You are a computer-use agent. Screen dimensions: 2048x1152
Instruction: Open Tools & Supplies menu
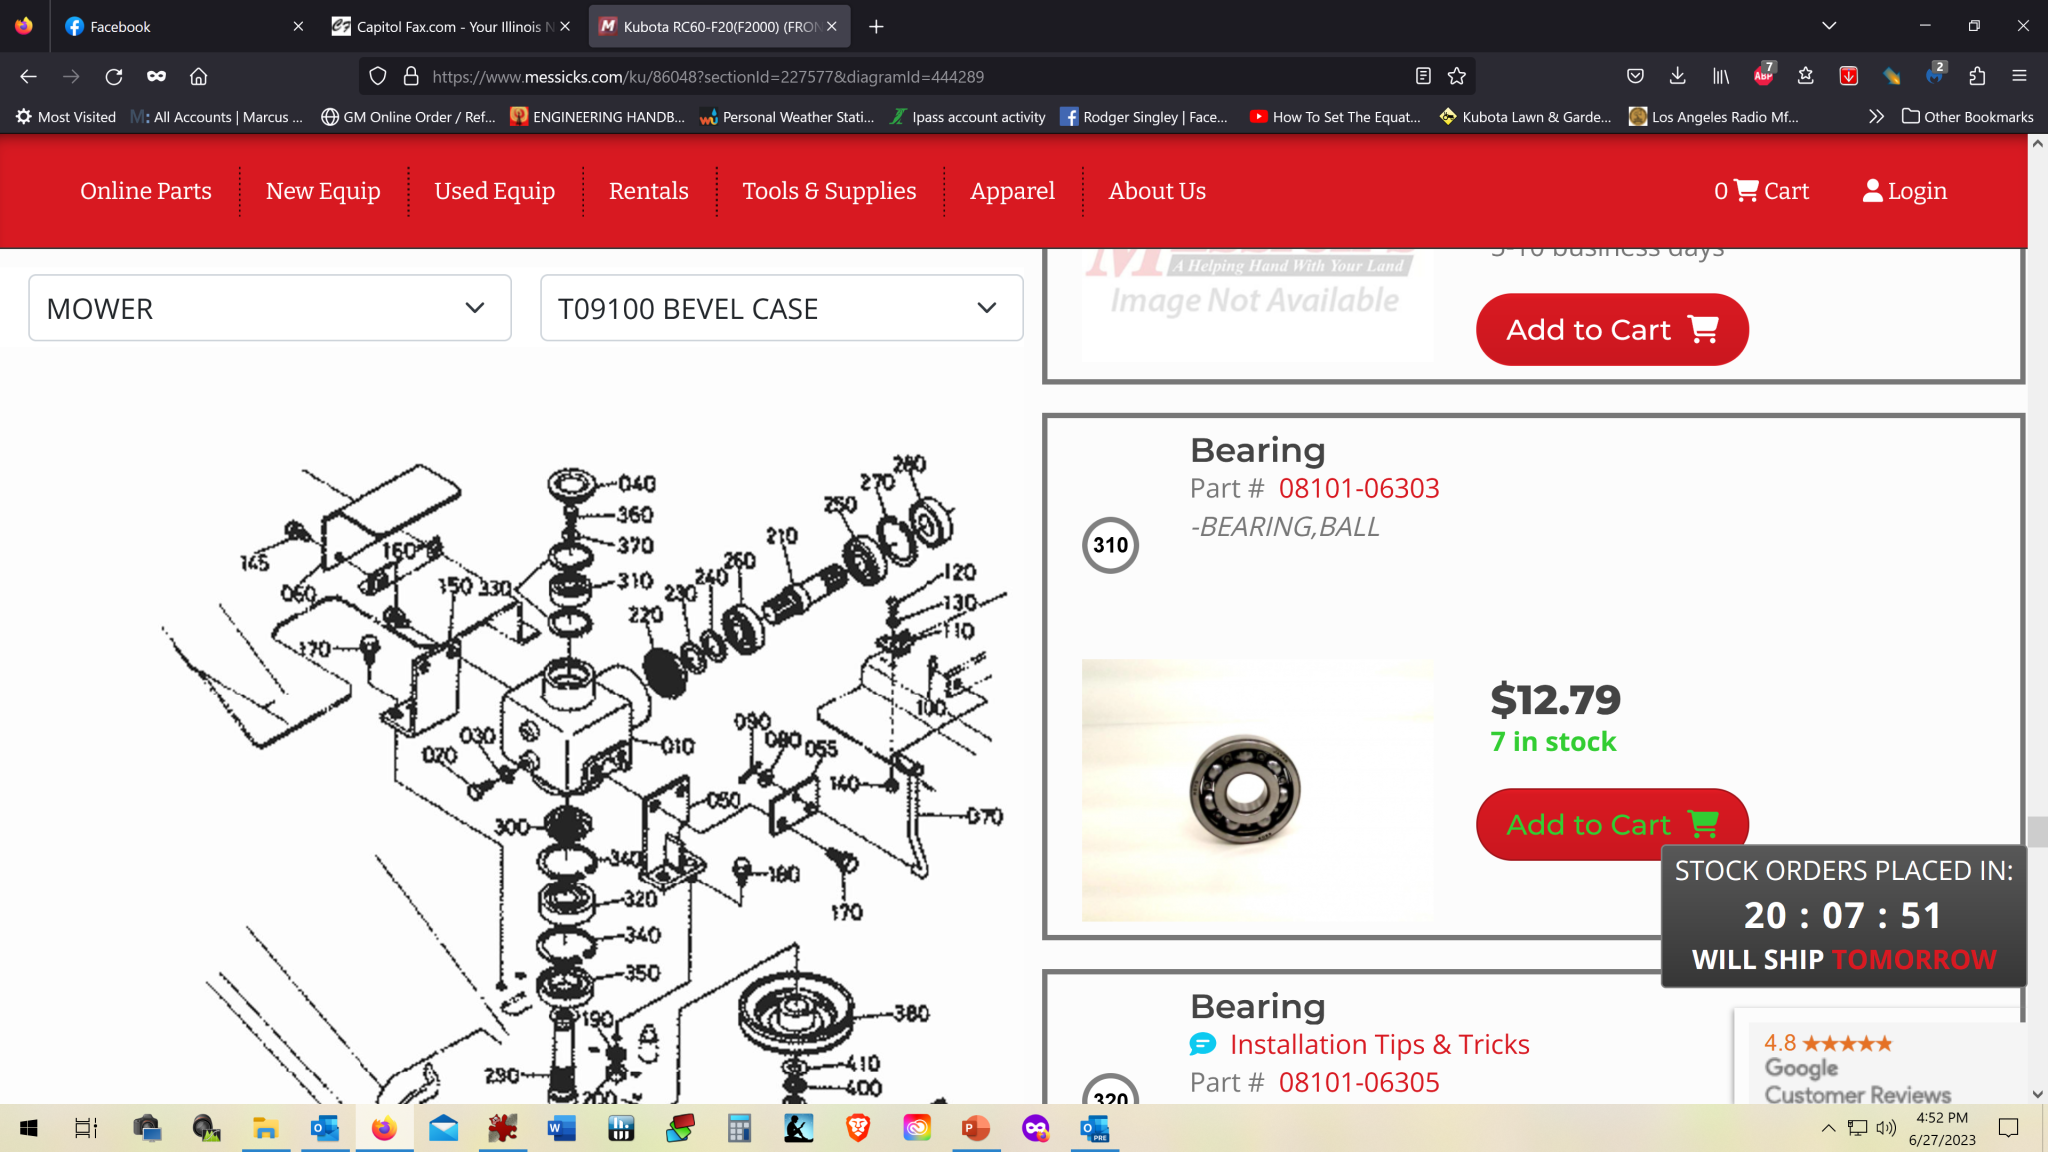coord(829,191)
